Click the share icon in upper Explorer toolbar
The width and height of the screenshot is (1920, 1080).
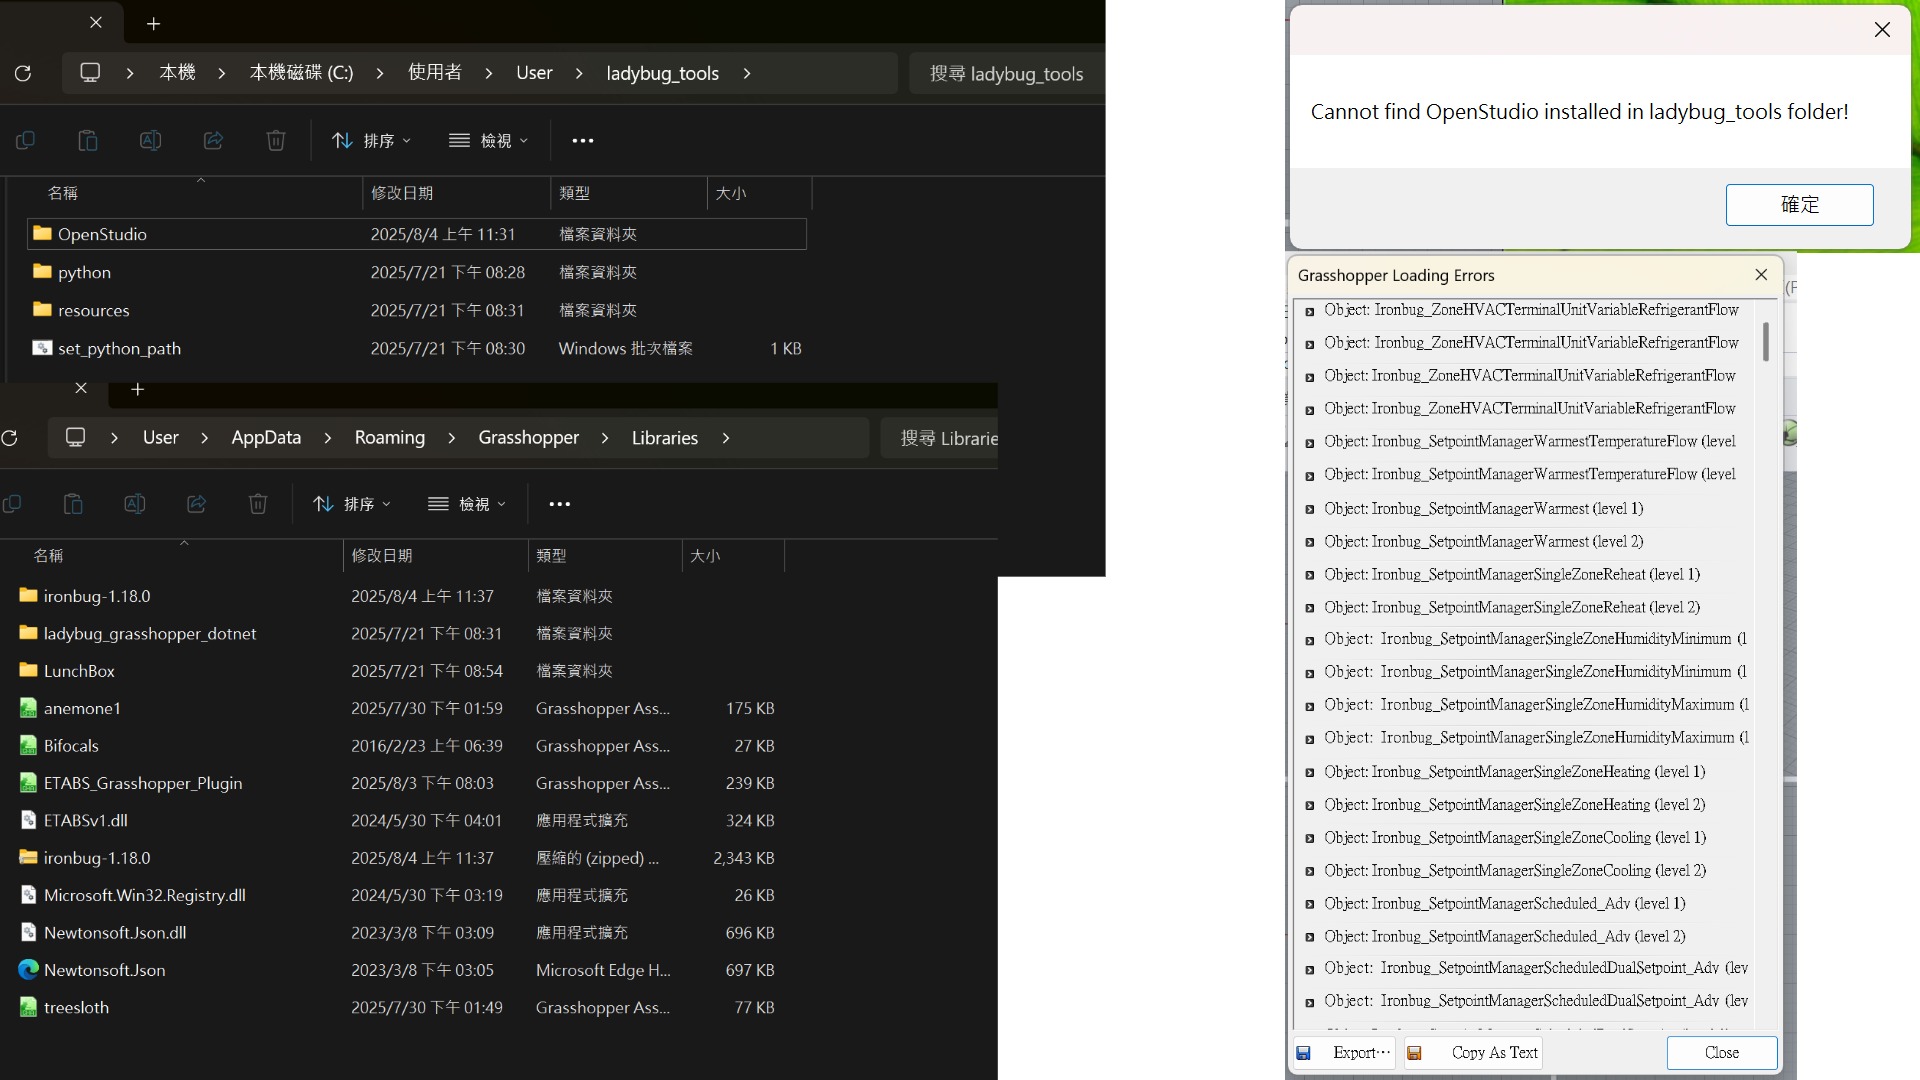213,141
